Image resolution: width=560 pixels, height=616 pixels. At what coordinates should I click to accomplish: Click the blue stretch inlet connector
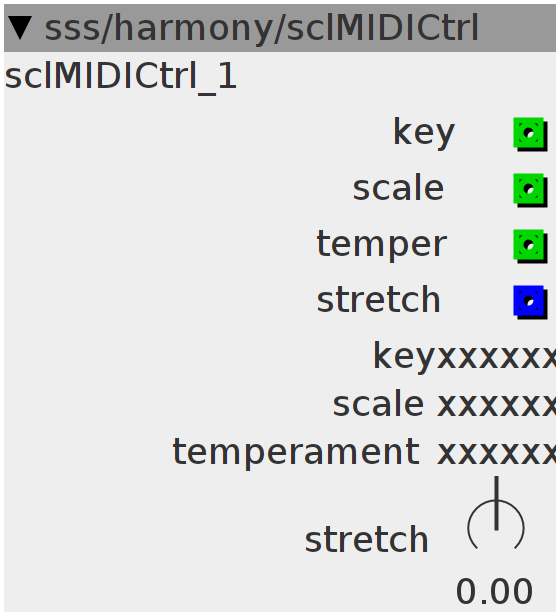[x=530, y=302]
